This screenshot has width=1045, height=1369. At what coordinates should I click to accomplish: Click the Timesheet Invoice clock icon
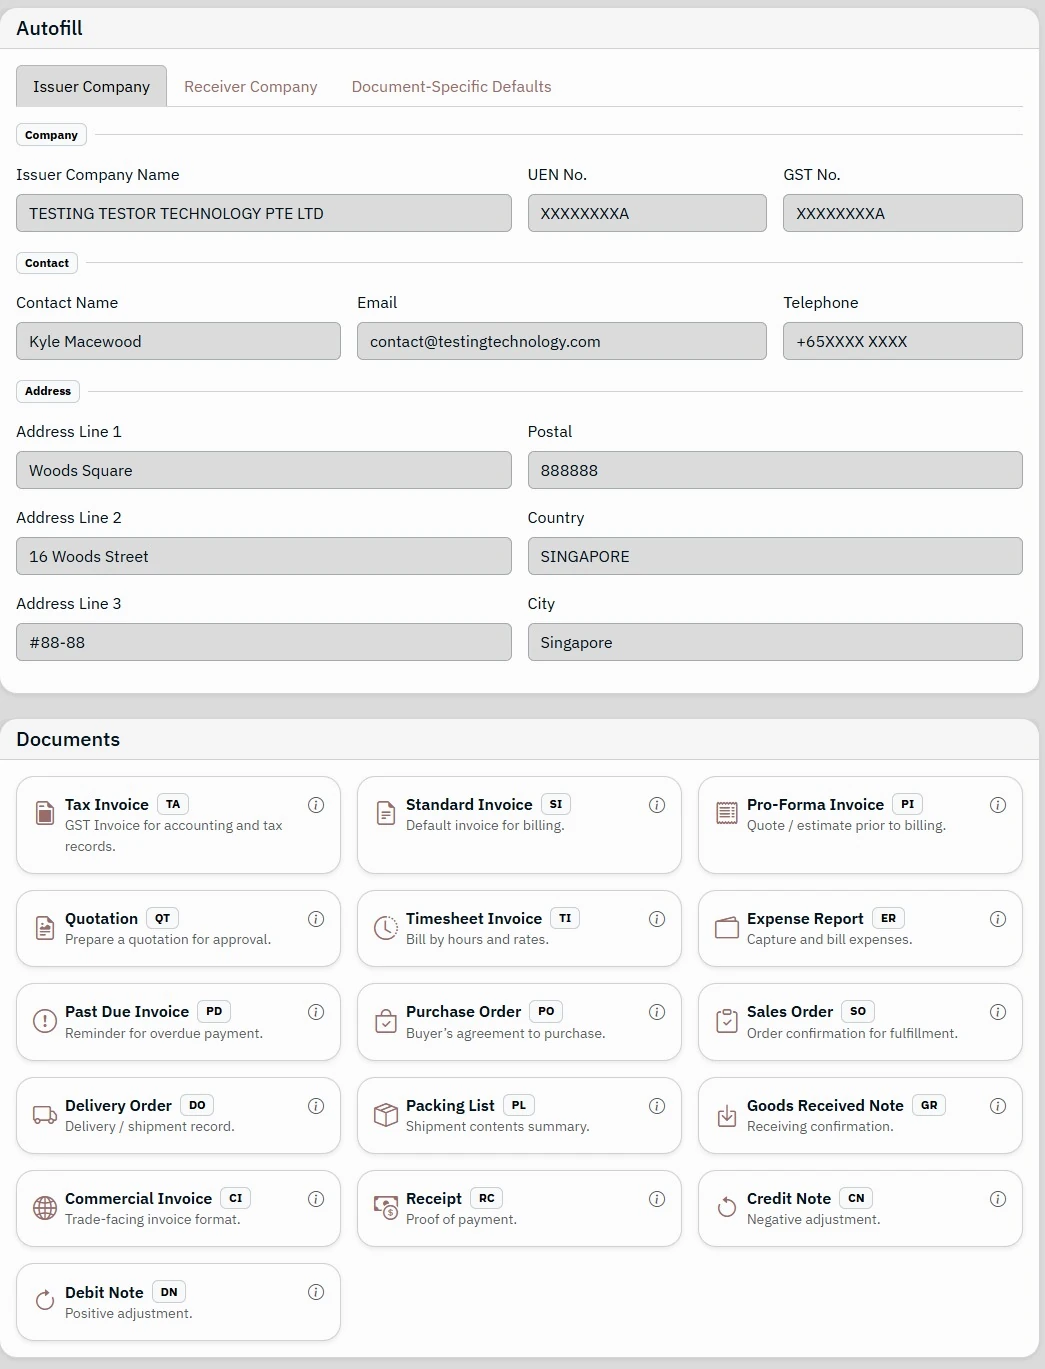pyautogui.click(x=385, y=928)
